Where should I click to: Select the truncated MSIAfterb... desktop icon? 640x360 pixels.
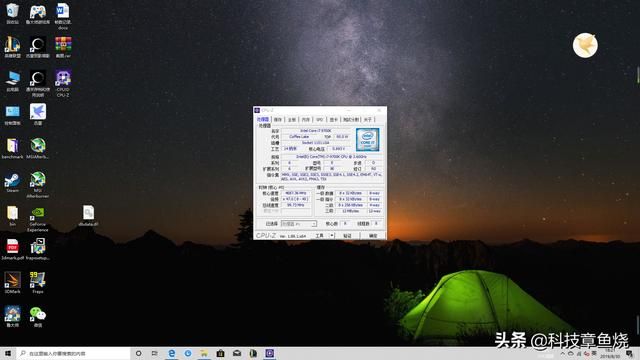[38, 148]
